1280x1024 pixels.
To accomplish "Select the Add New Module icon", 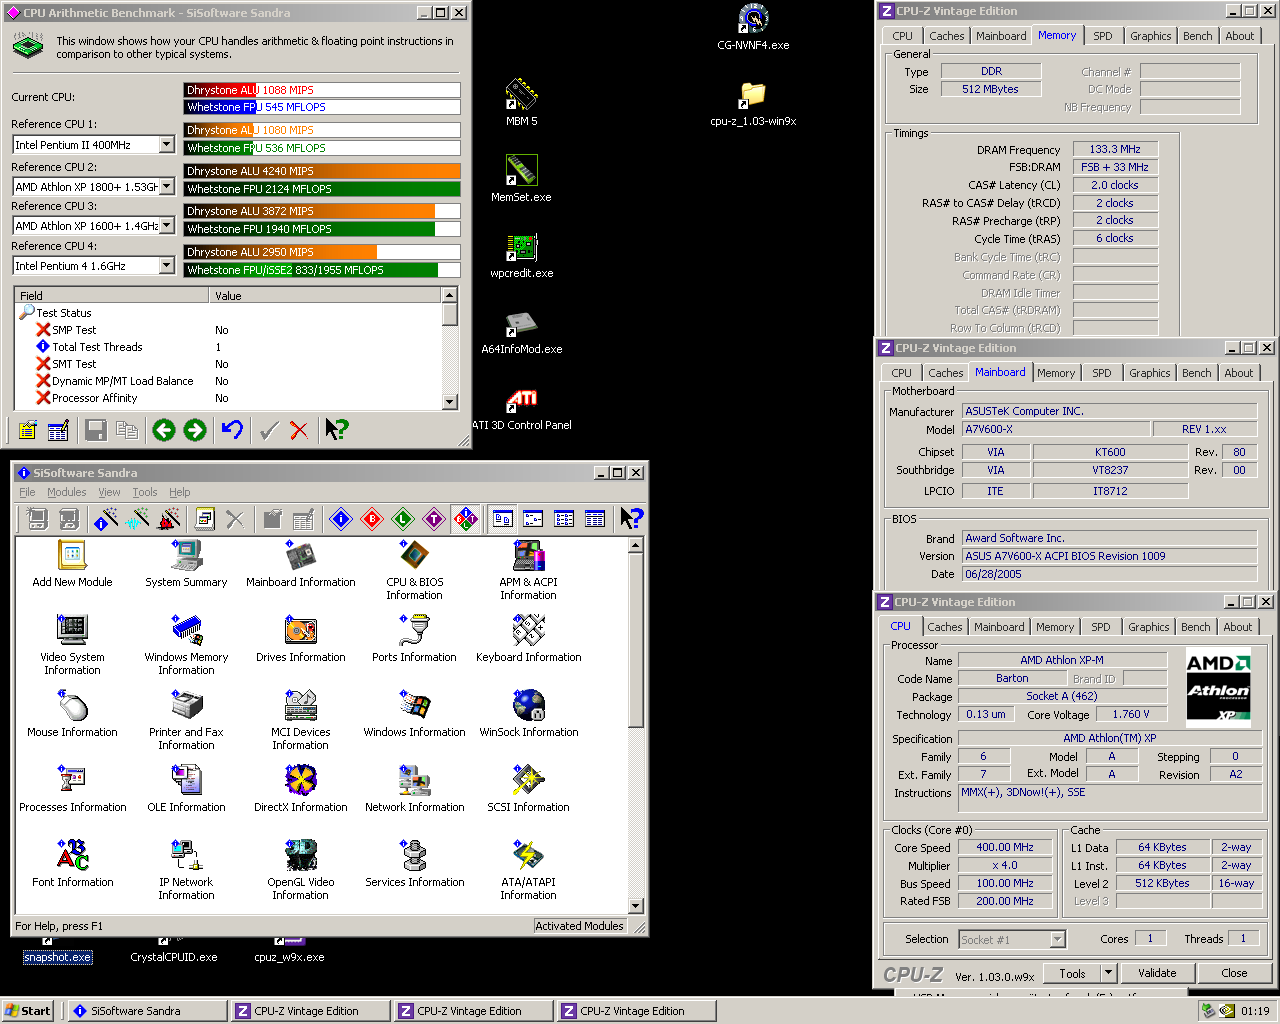I will tap(73, 564).
